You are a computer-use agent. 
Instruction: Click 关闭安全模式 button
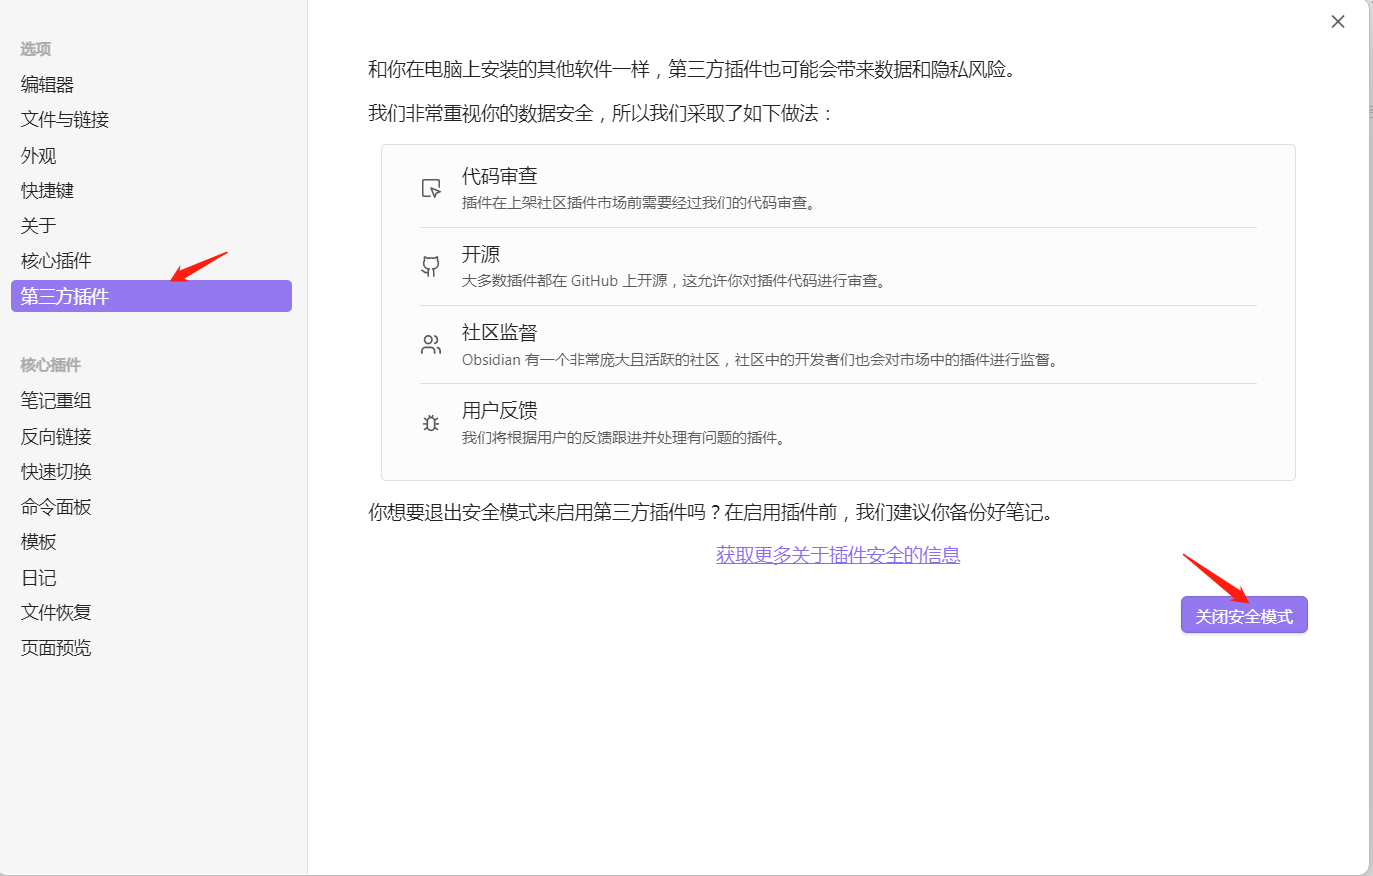(x=1244, y=616)
